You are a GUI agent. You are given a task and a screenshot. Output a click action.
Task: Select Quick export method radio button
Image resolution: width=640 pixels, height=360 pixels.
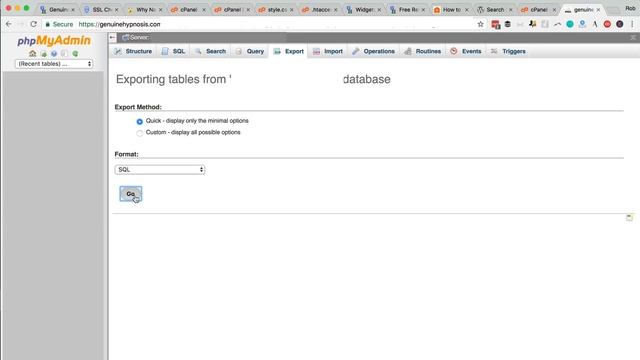click(140, 122)
